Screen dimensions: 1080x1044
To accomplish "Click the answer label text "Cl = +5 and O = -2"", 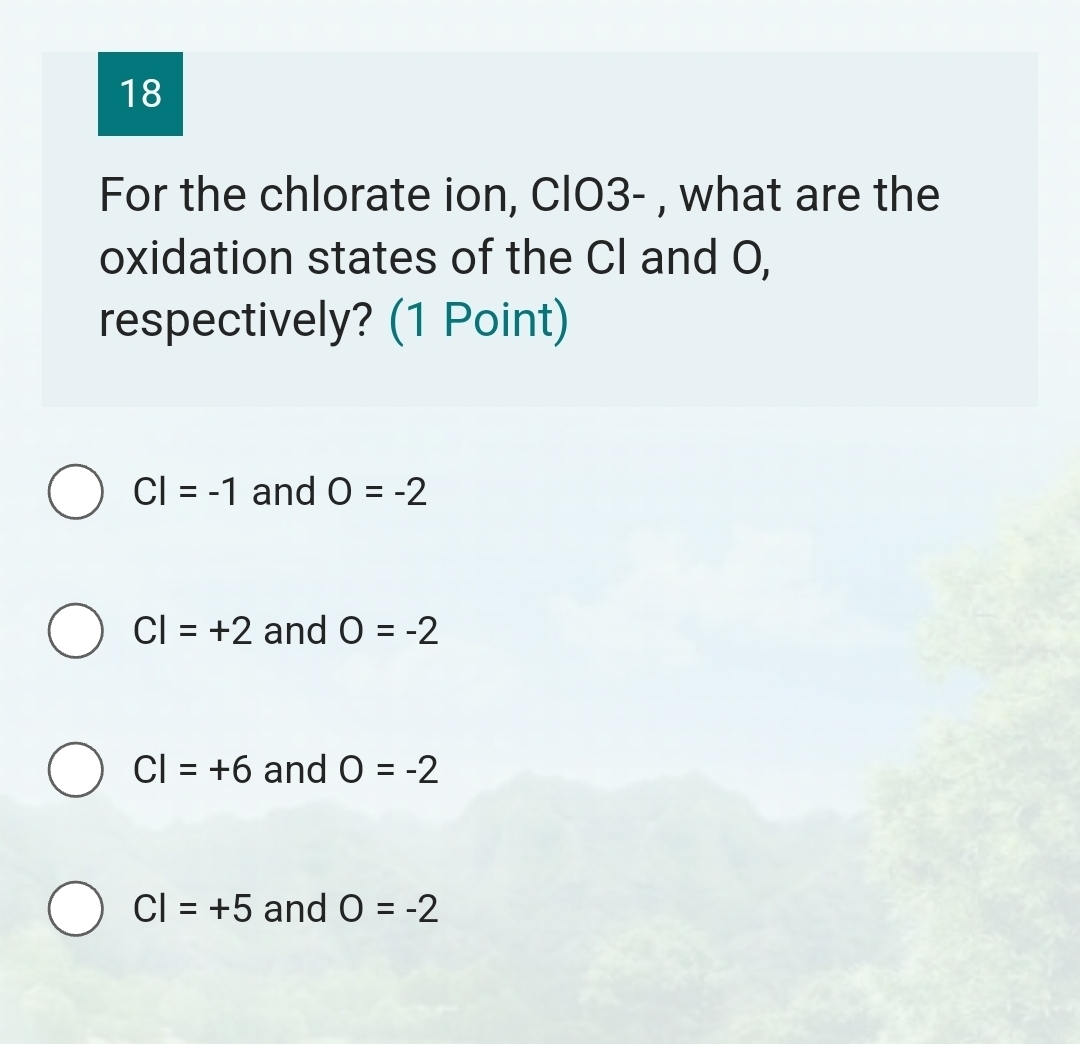I will click(x=287, y=909).
